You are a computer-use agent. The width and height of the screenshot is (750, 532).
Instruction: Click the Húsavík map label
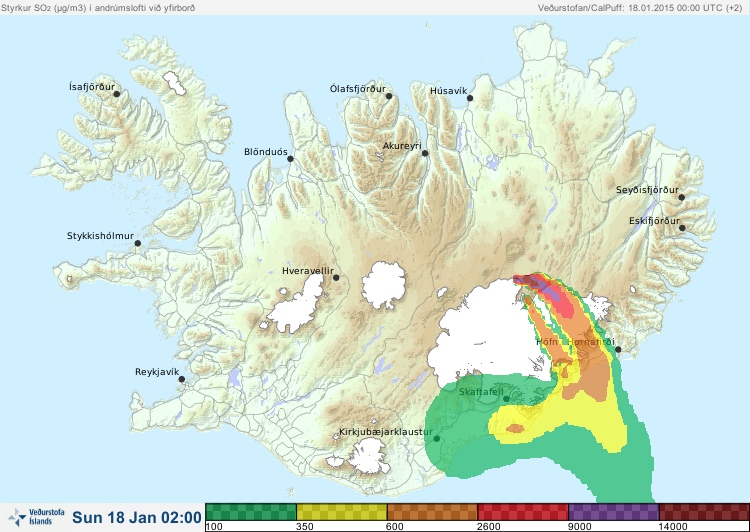pyautogui.click(x=448, y=91)
